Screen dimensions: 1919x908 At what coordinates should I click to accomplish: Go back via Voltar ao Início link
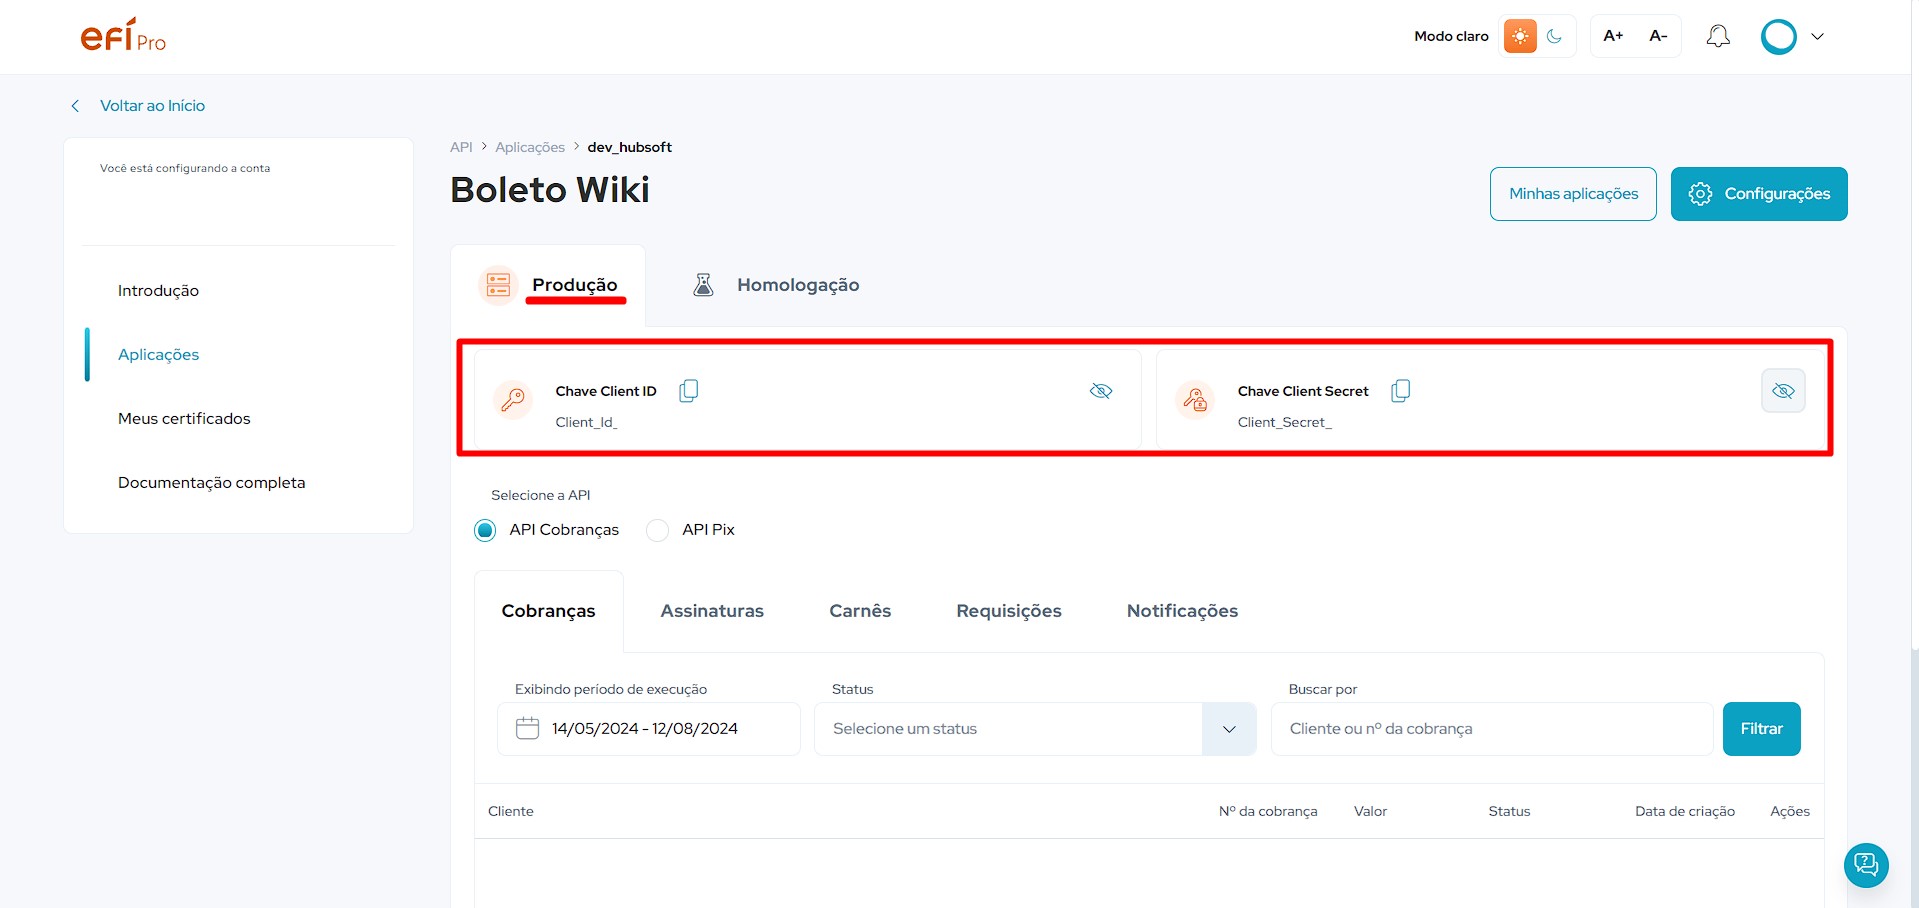pyautogui.click(x=152, y=106)
